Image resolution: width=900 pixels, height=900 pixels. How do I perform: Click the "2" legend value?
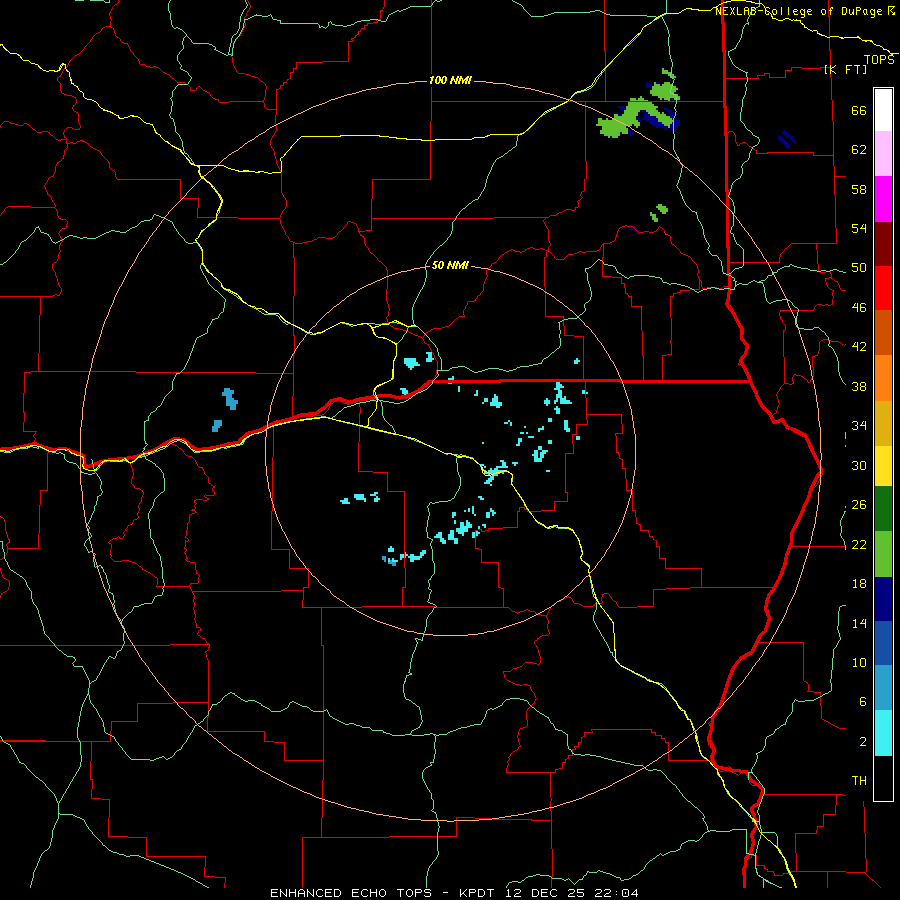[862, 742]
